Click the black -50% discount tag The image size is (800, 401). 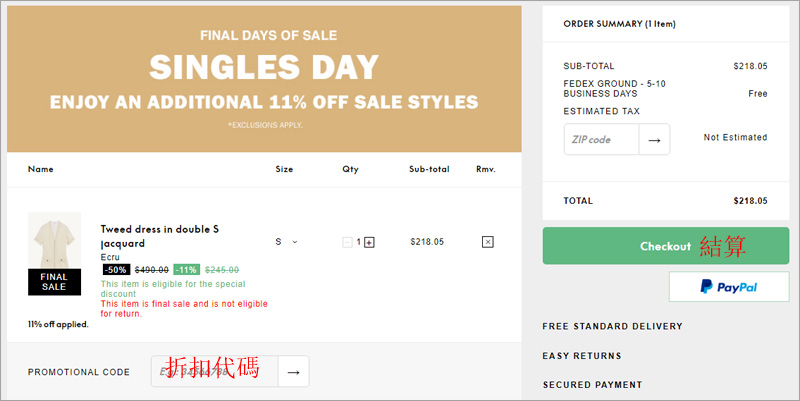(x=115, y=269)
